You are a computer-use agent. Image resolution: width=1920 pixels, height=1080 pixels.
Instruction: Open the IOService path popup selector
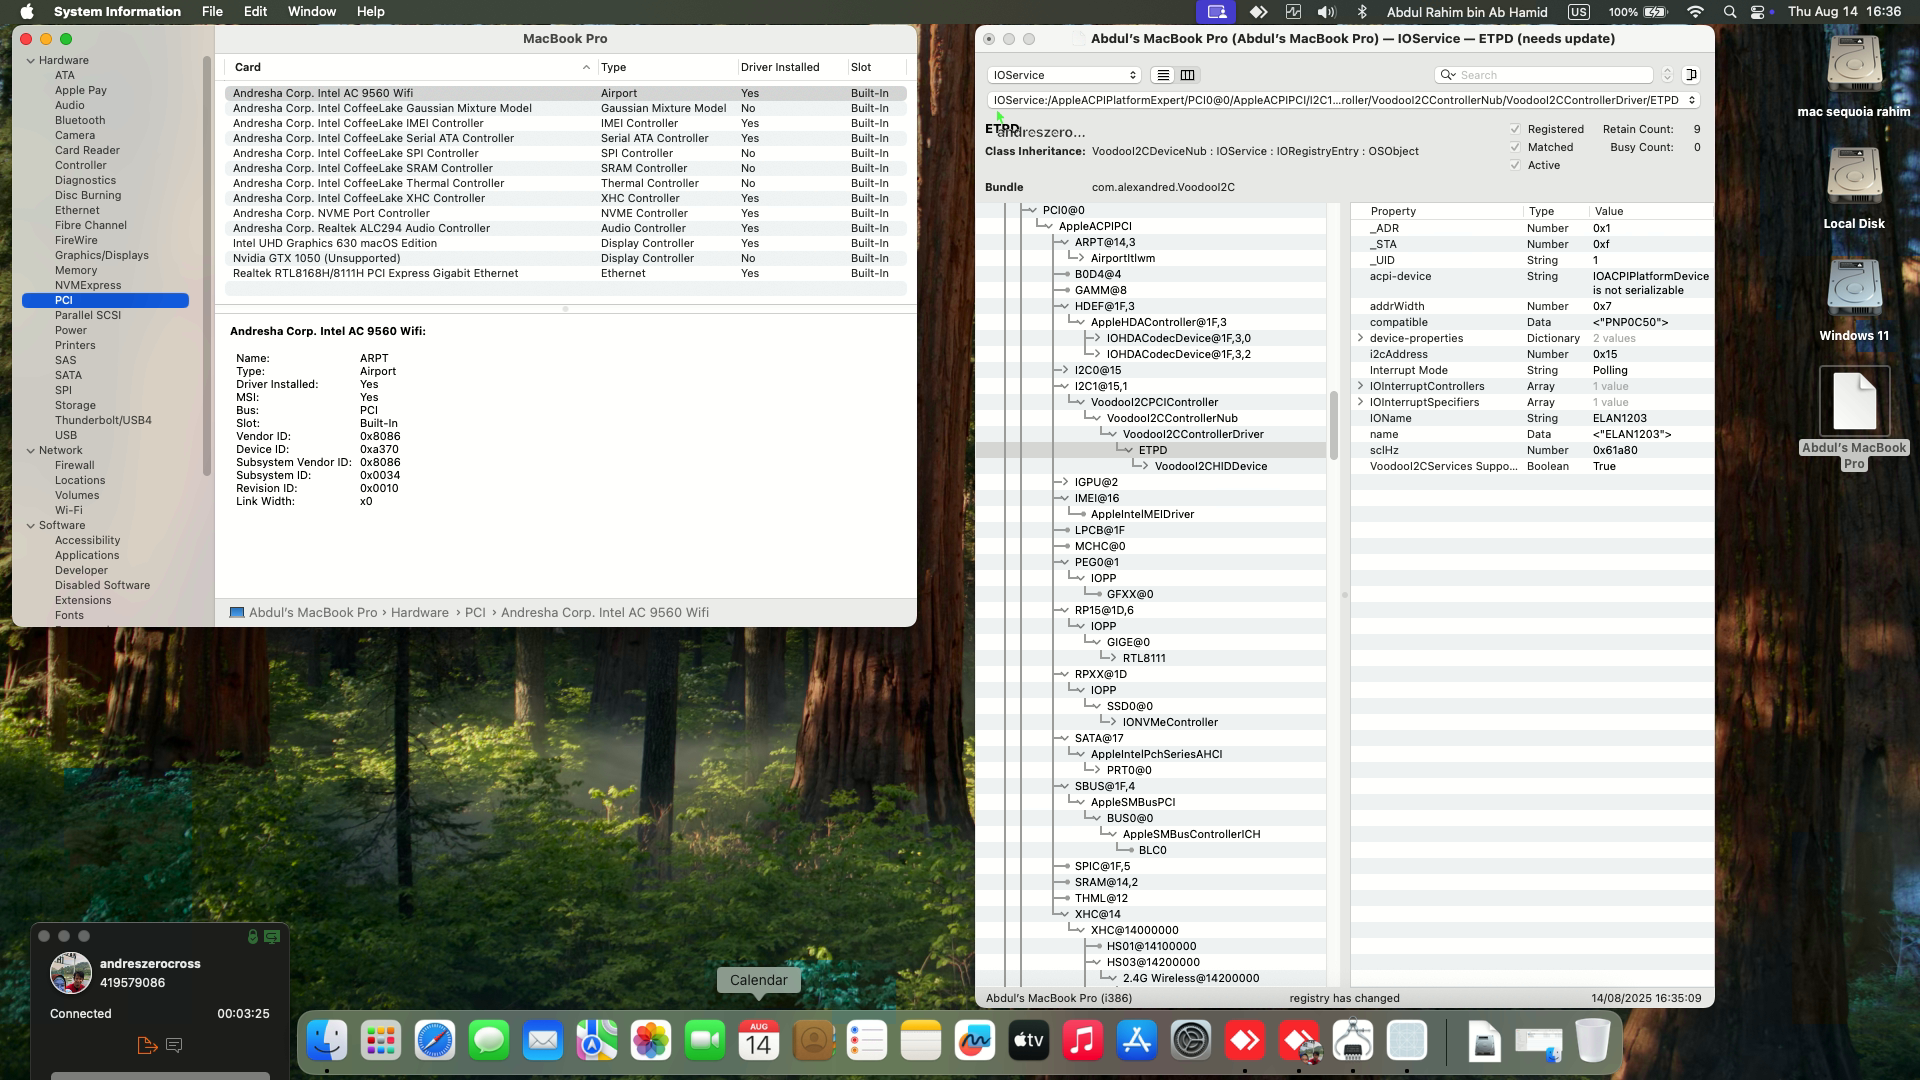coord(1343,100)
